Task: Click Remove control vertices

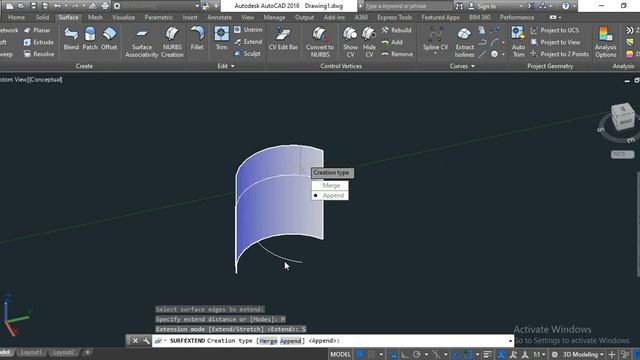Action: pos(397,54)
